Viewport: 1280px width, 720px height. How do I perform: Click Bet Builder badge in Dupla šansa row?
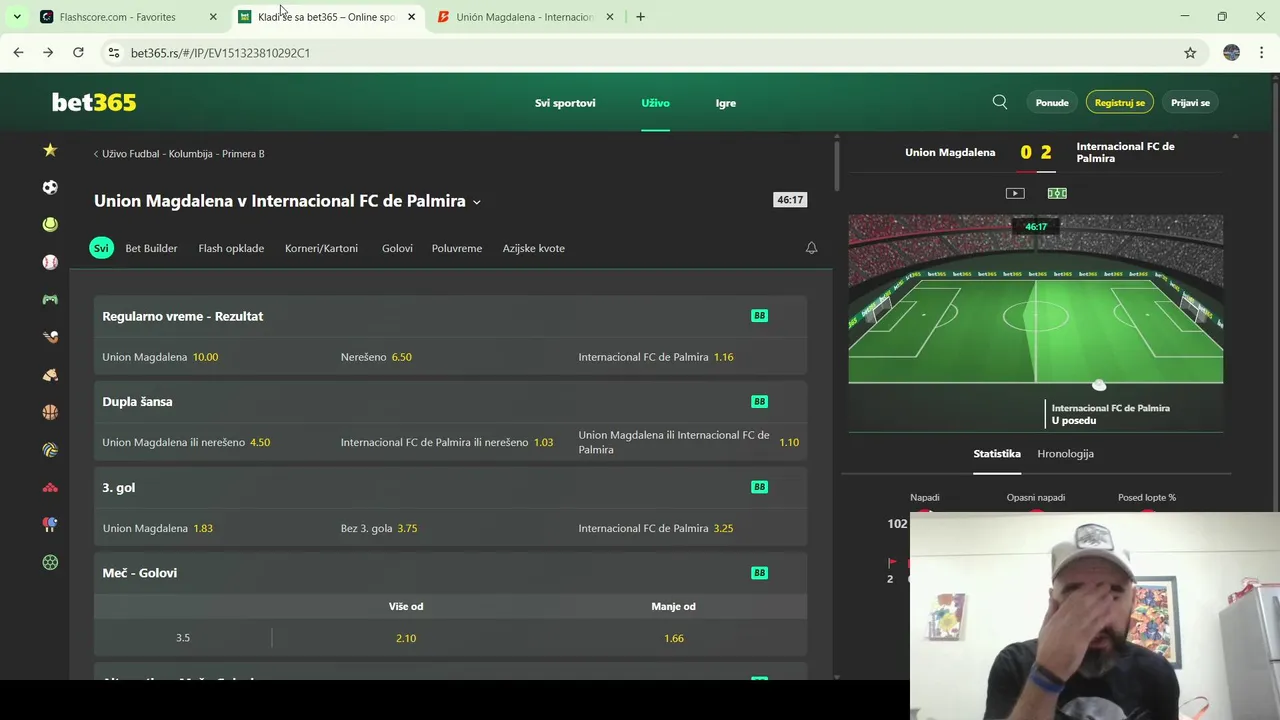pos(759,402)
